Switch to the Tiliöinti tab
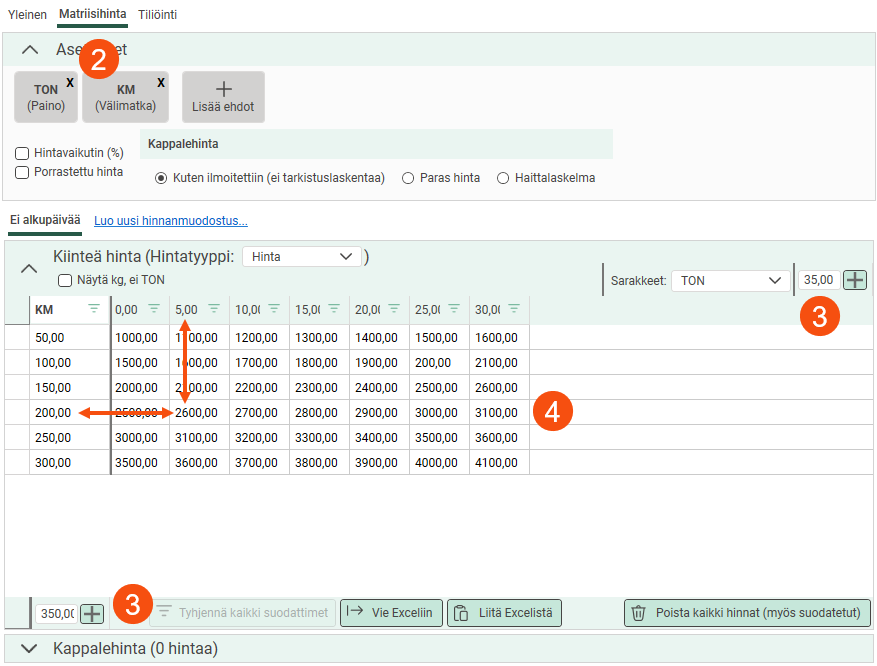 coord(157,15)
